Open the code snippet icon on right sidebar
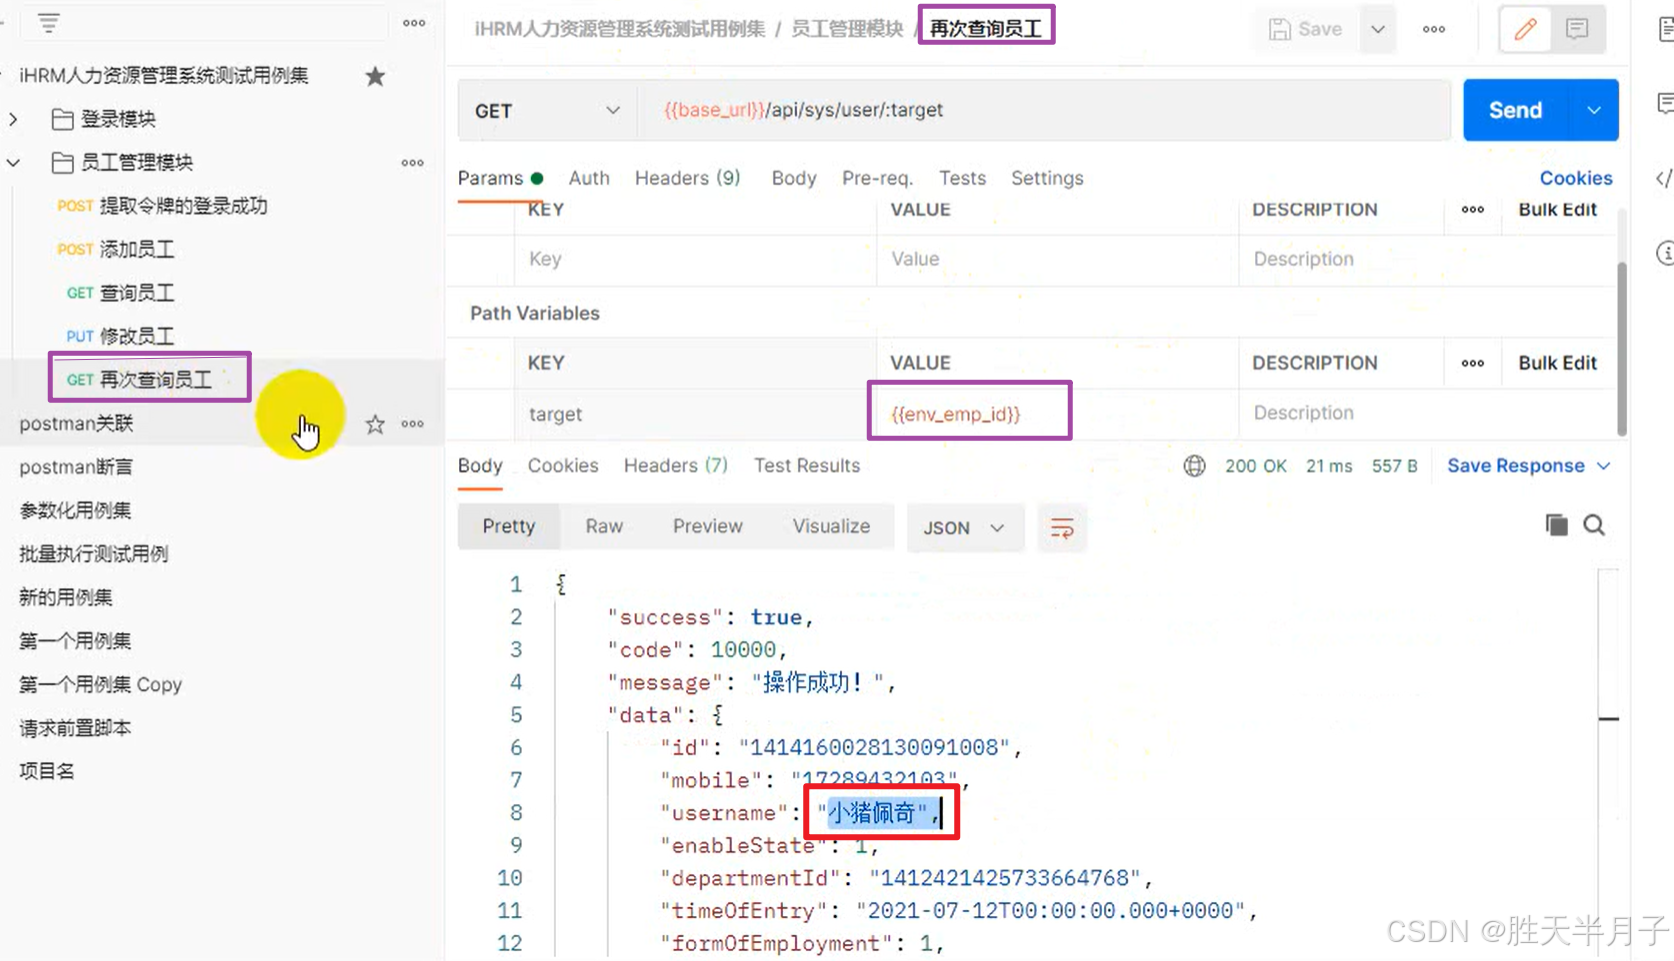 1664,178
